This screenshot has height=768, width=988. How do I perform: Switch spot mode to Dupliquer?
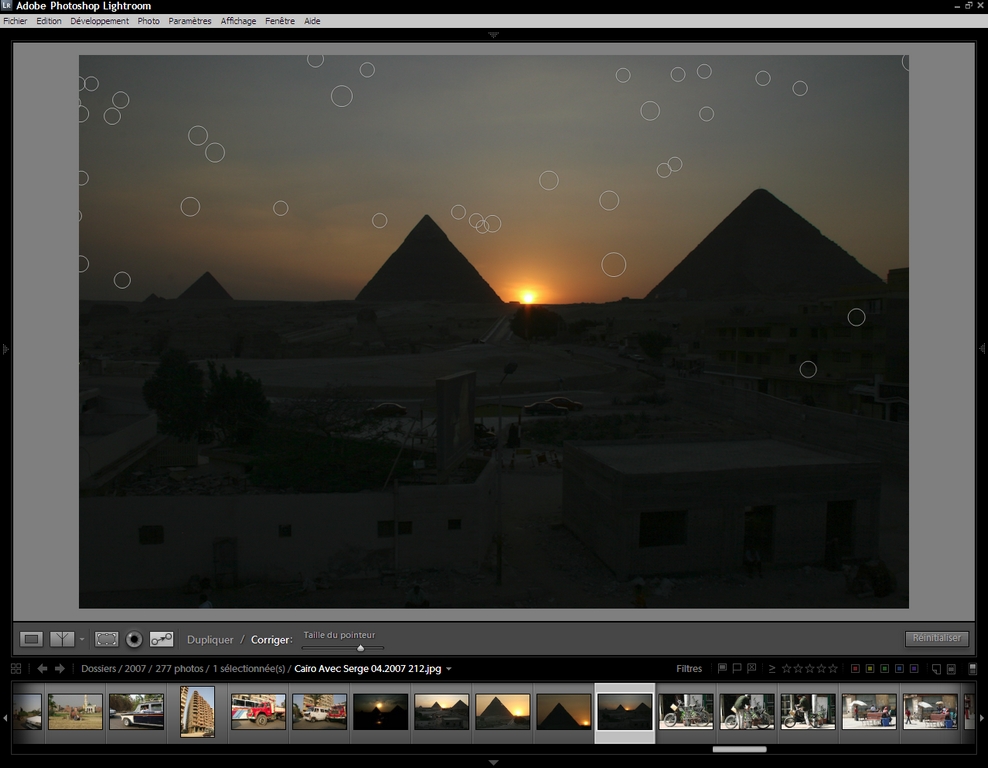(x=210, y=639)
